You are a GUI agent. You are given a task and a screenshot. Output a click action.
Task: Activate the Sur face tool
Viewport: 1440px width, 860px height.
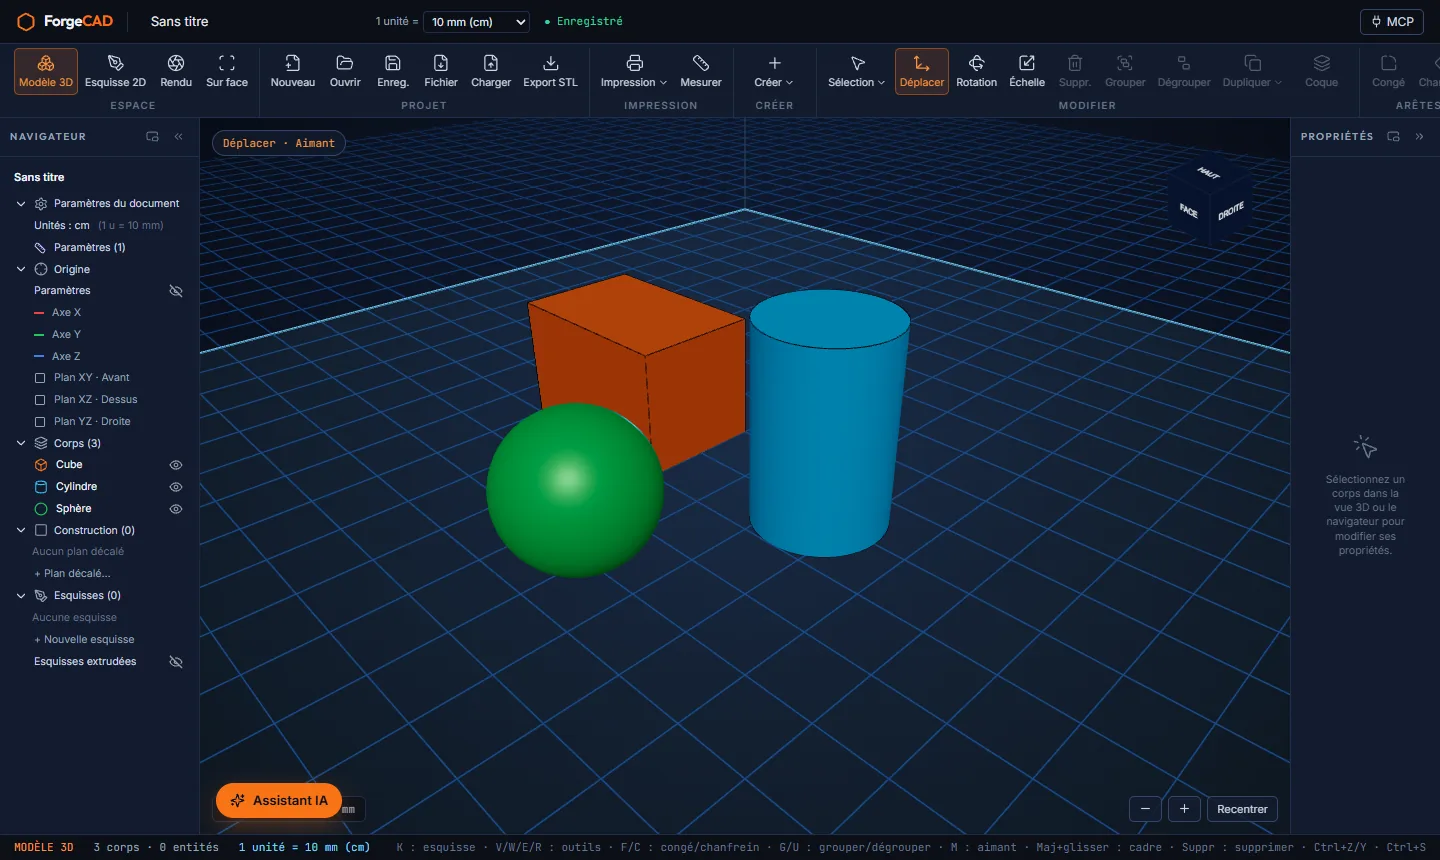(x=227, y=71)
